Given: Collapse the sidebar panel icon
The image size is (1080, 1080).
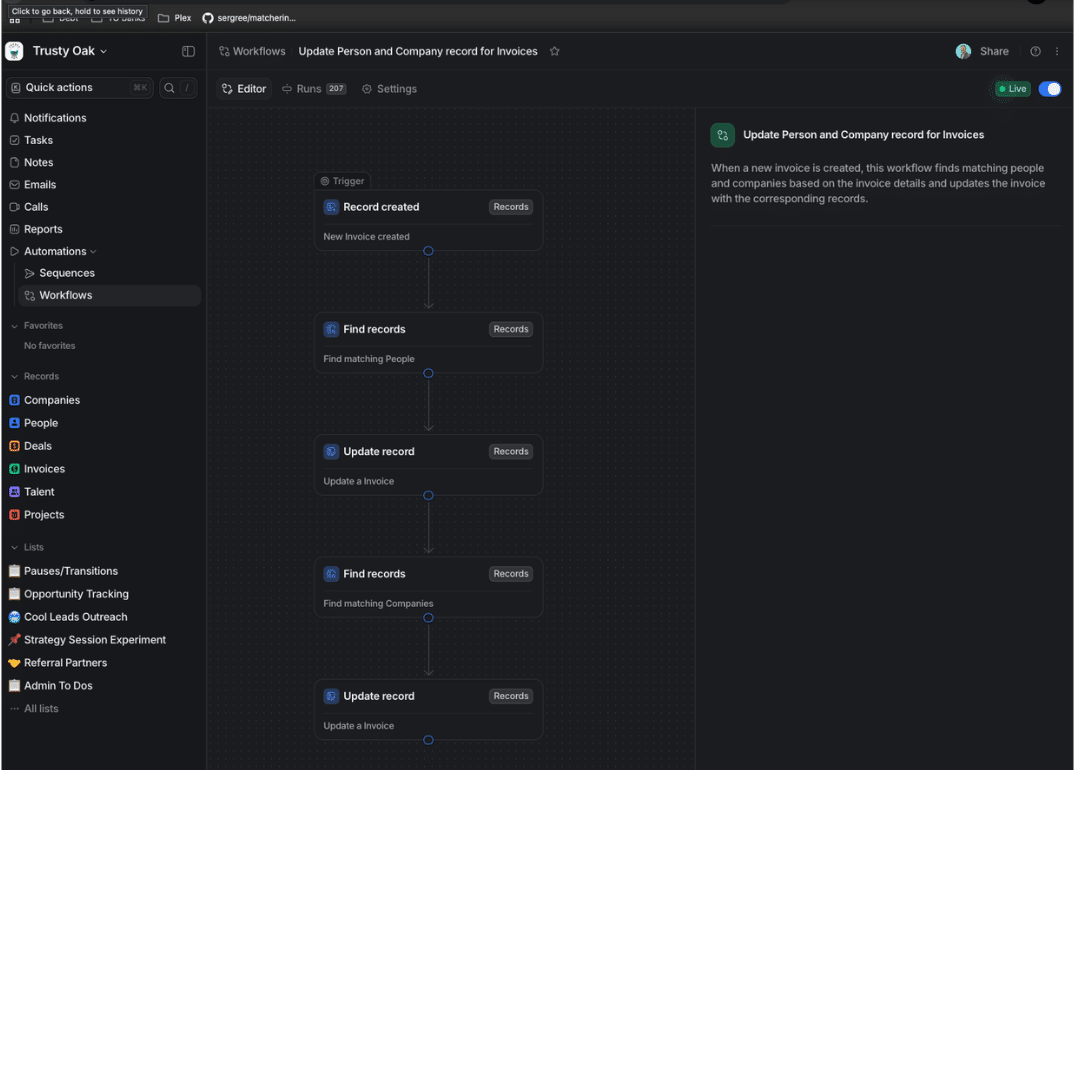Looking at the screenshot, I should (x=189, y=52).
